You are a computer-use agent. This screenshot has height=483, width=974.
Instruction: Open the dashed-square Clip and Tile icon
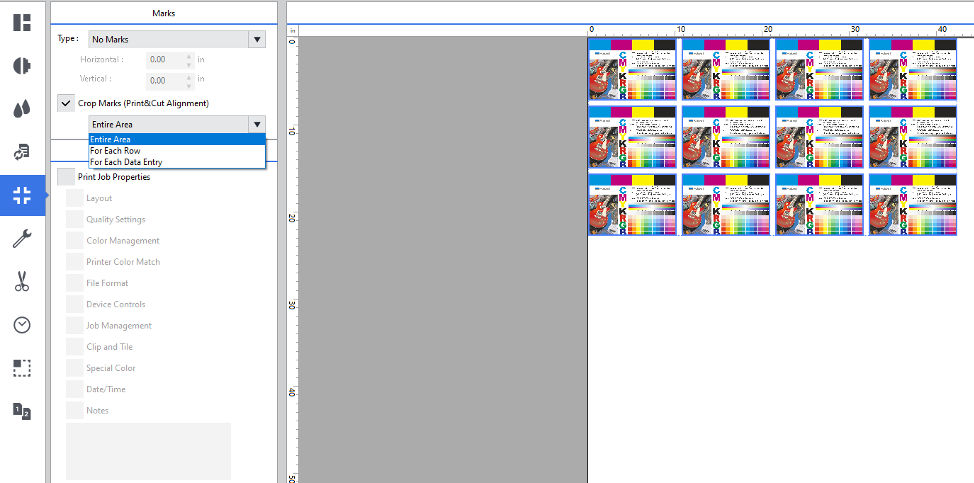pos(22,368)
